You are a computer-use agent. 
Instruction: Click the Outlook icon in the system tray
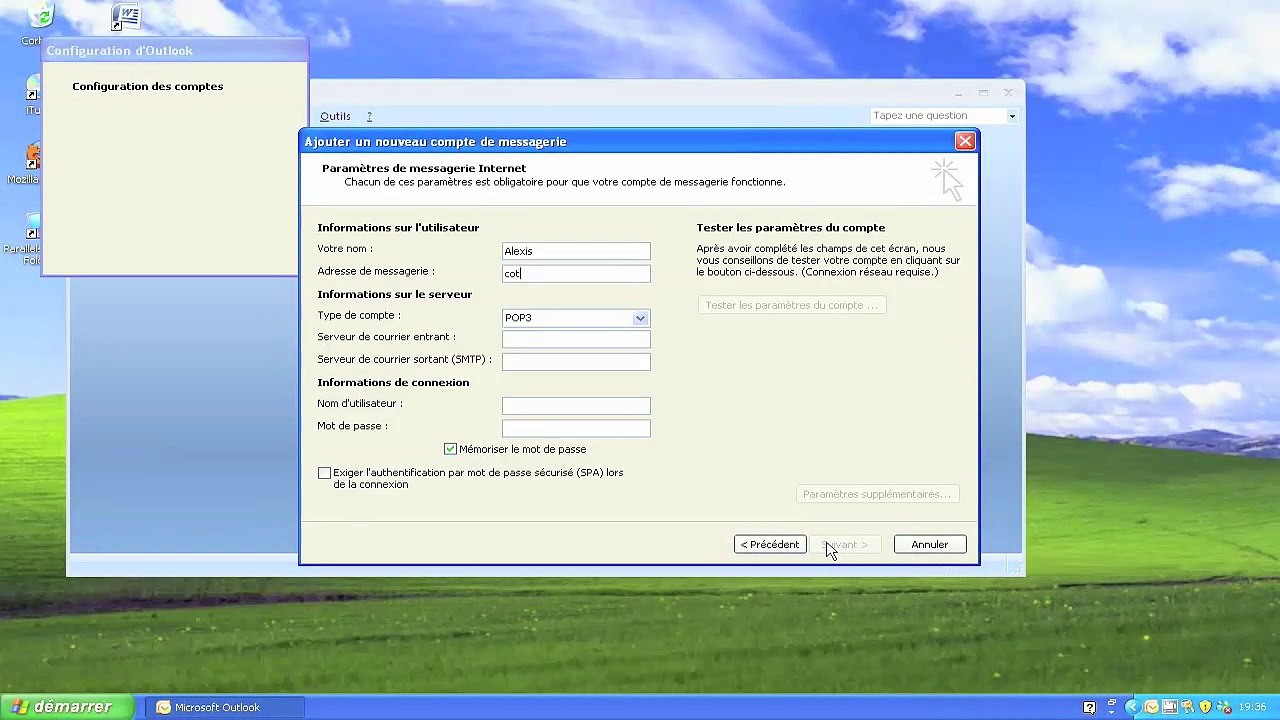[1152, 707]
